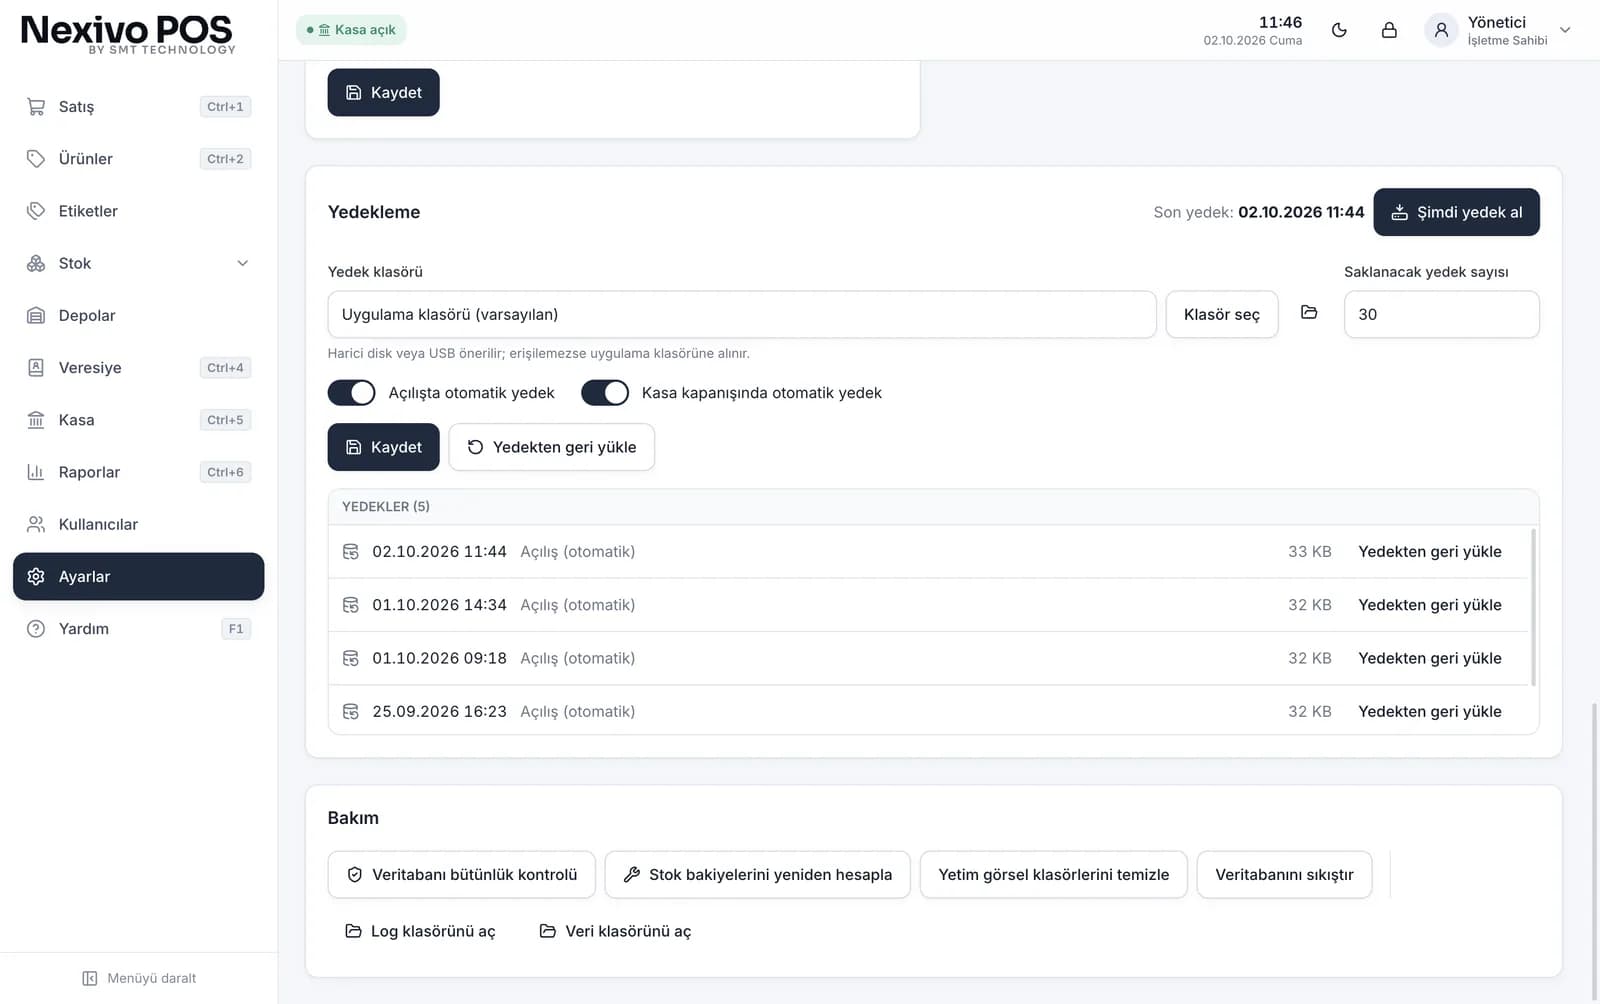Click database icon of 01.10.2026 14:34 backup
The image size is (1600, 1004).
[x=351, y=605]
